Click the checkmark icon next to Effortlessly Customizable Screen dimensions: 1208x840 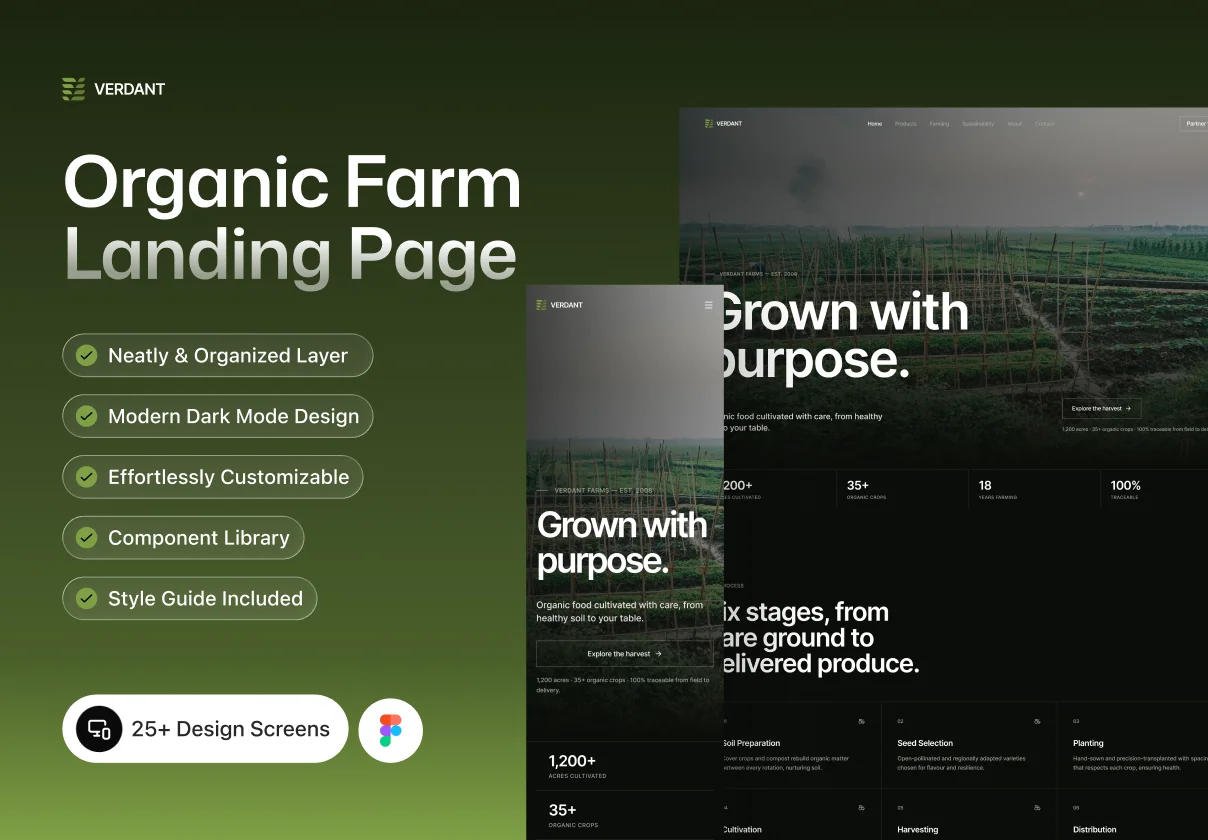[87, 477]
